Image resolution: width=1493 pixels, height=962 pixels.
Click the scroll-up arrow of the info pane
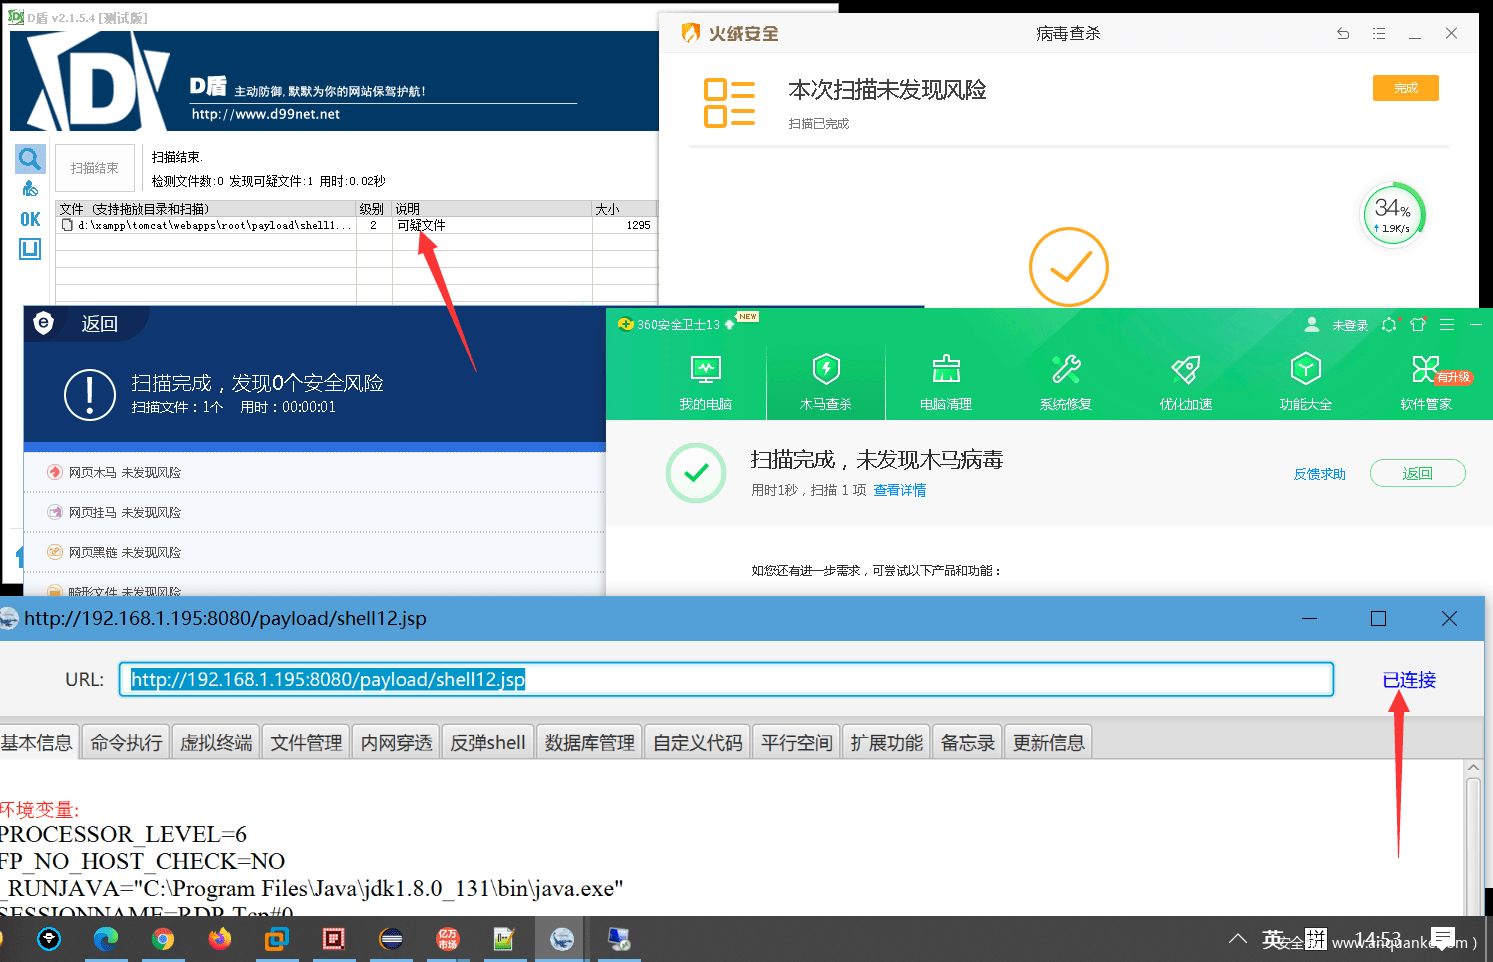click(1473, 768)
